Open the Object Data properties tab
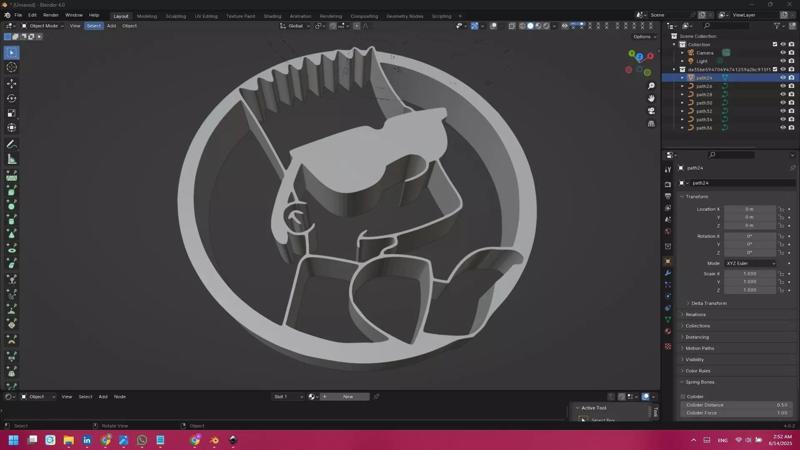The width and height of the screenshot is (800, 450). (x=668, y=320)
